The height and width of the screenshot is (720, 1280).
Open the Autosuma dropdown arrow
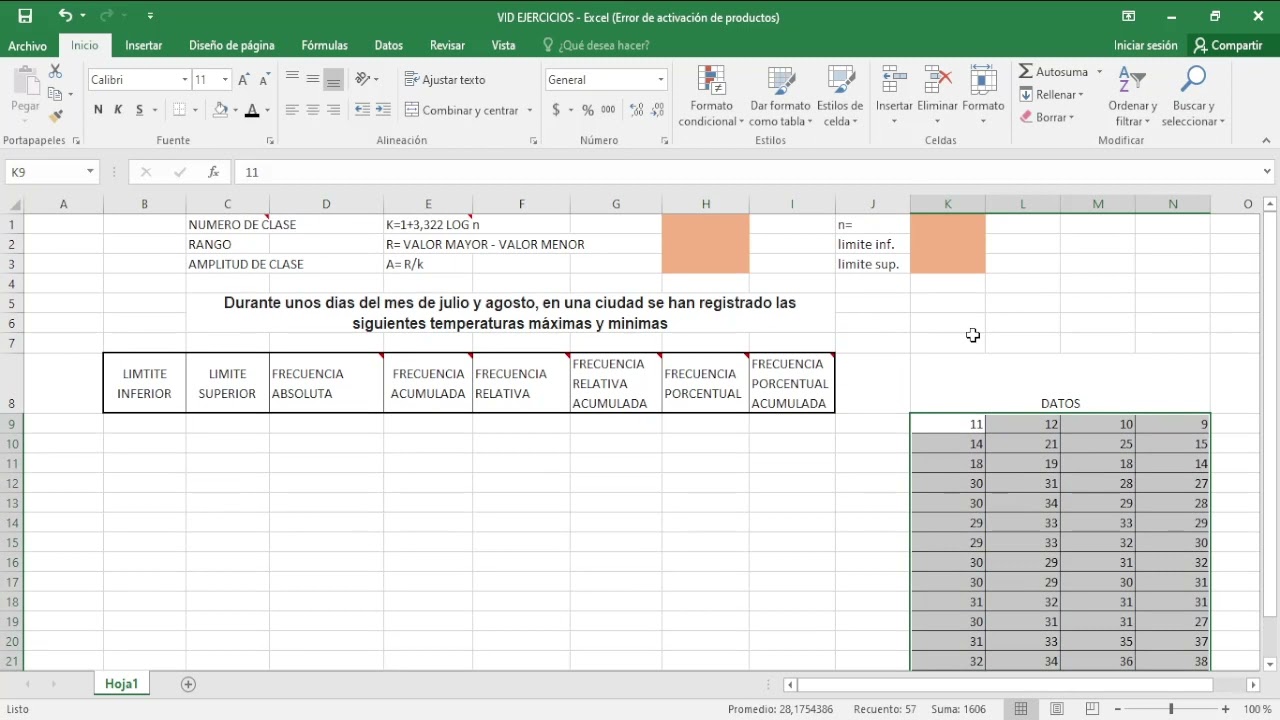pyautogui.click(x=1099, y=72)
